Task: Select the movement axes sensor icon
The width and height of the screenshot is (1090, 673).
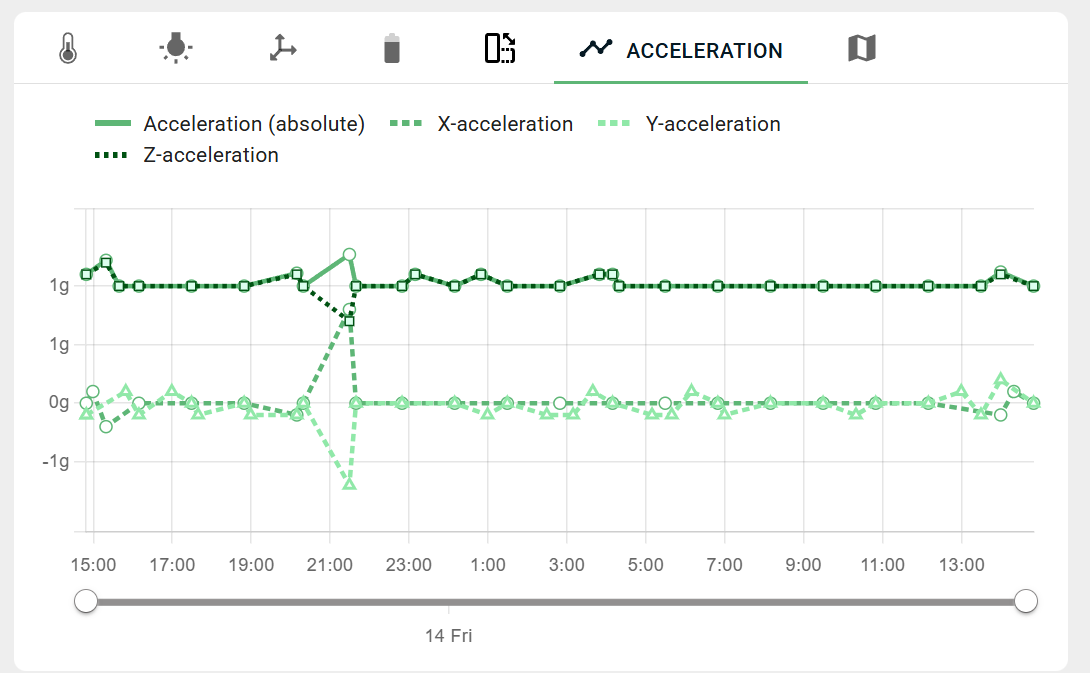Action: (x=283, y=47)
